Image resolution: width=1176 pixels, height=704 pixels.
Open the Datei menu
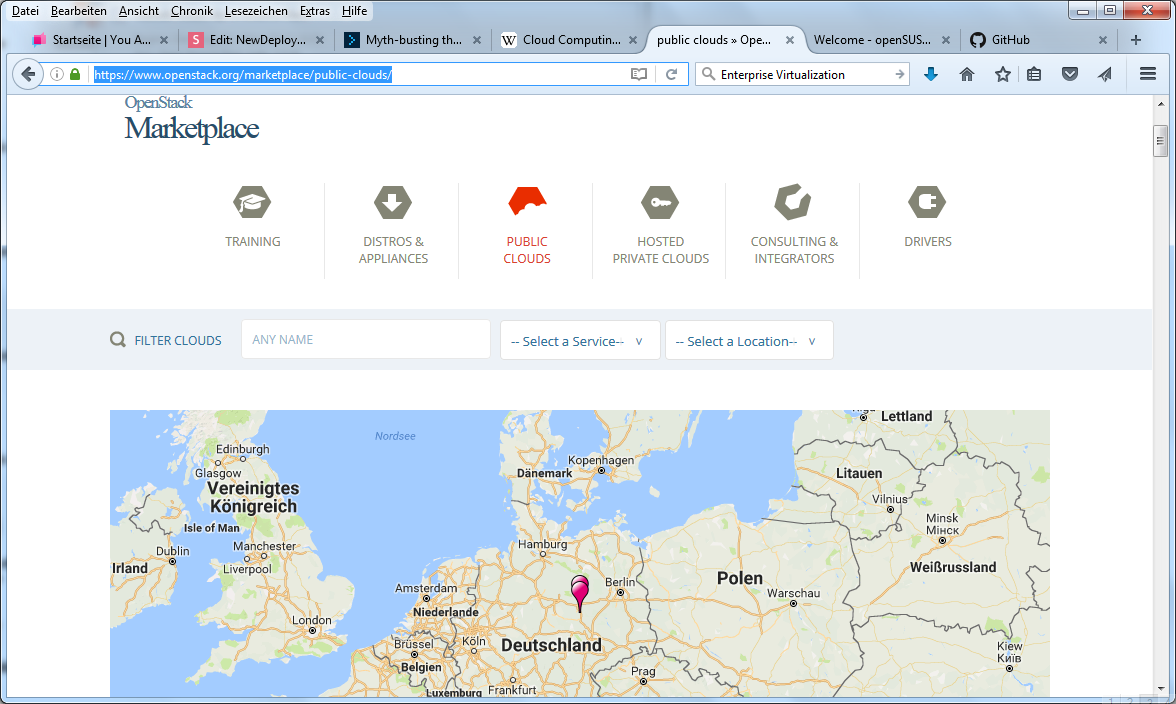25,10
